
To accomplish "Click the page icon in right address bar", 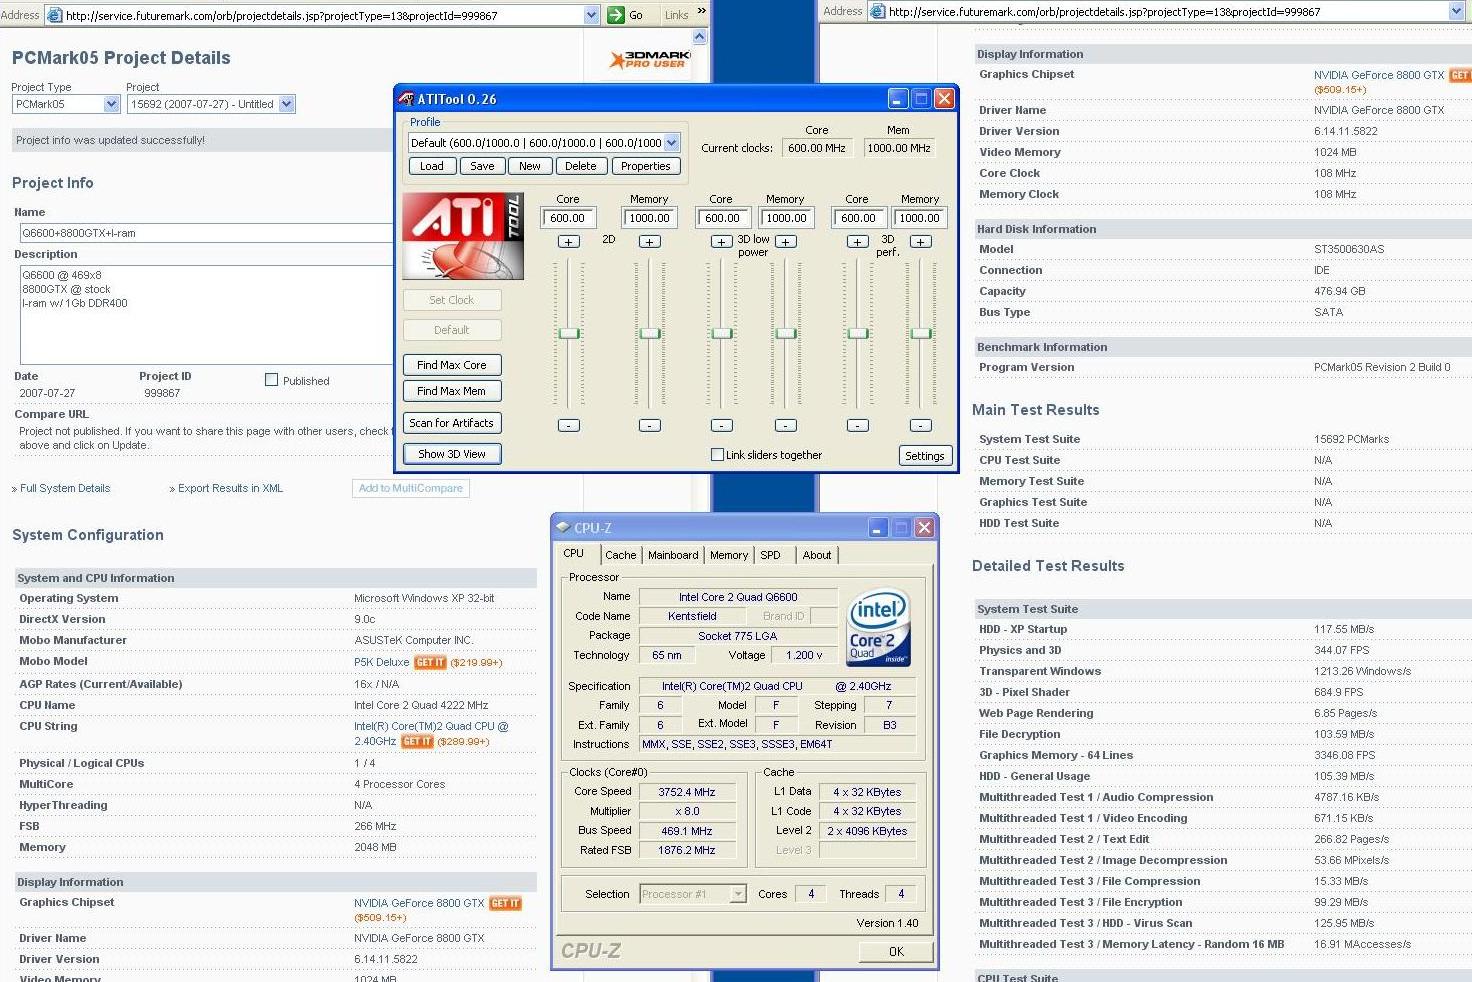I will [x=877, y=12].
